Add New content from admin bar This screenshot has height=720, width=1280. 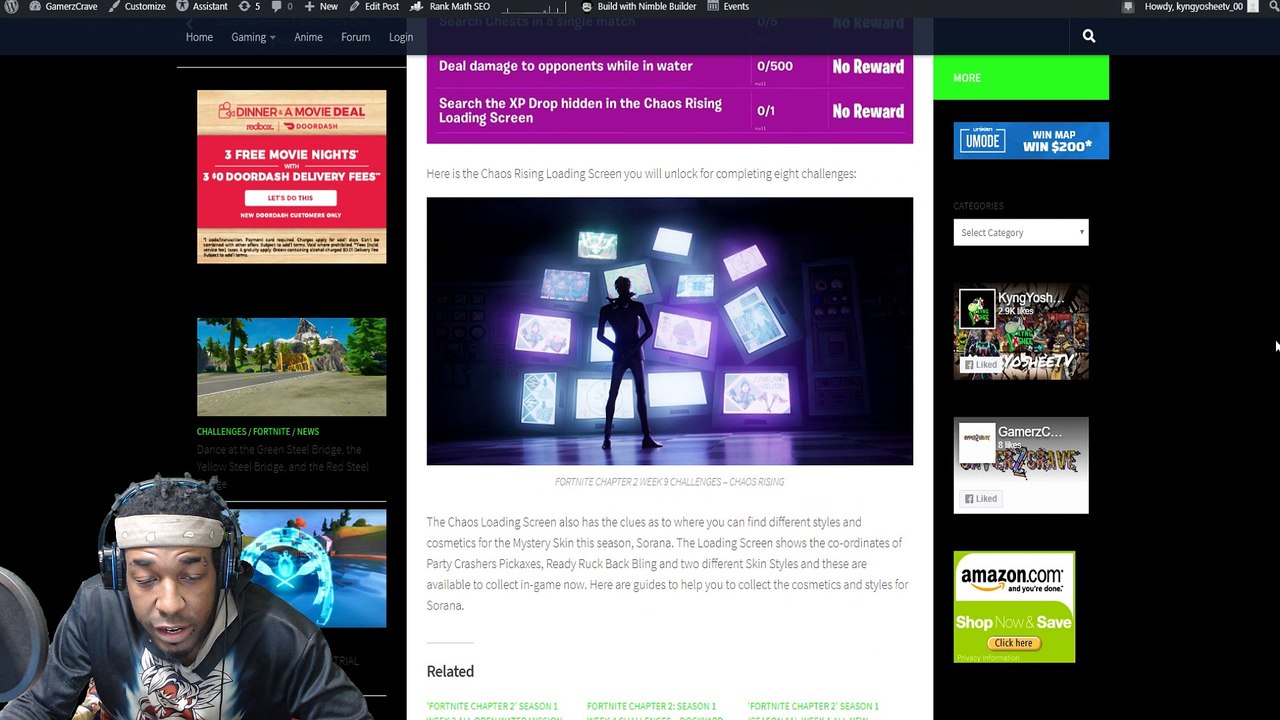[321, 6]
